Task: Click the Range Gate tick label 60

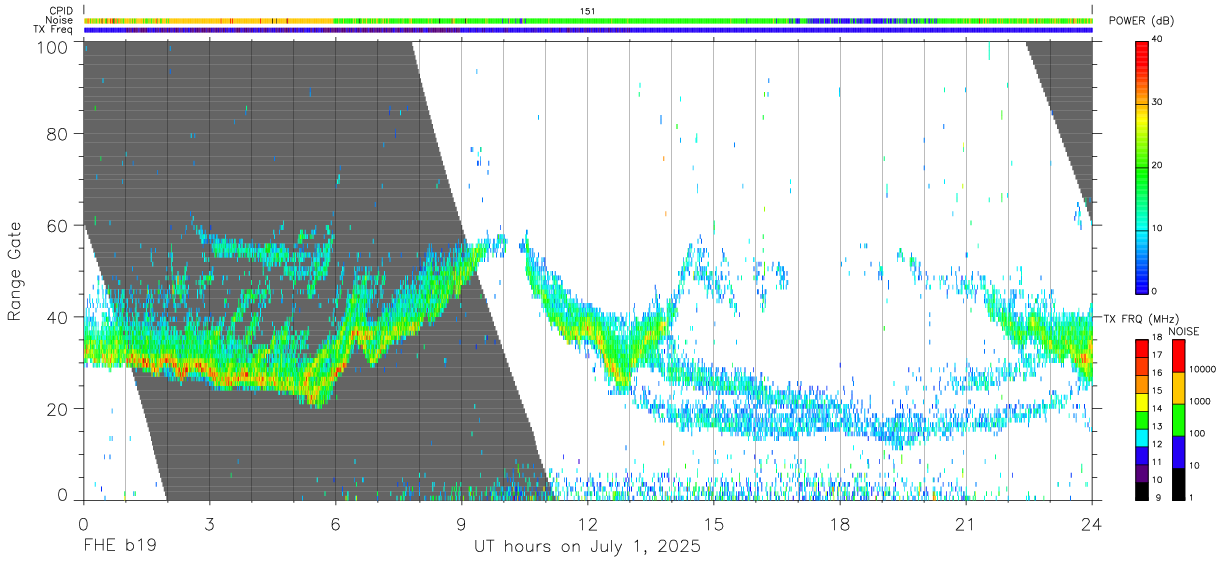Action: [59, 225]
